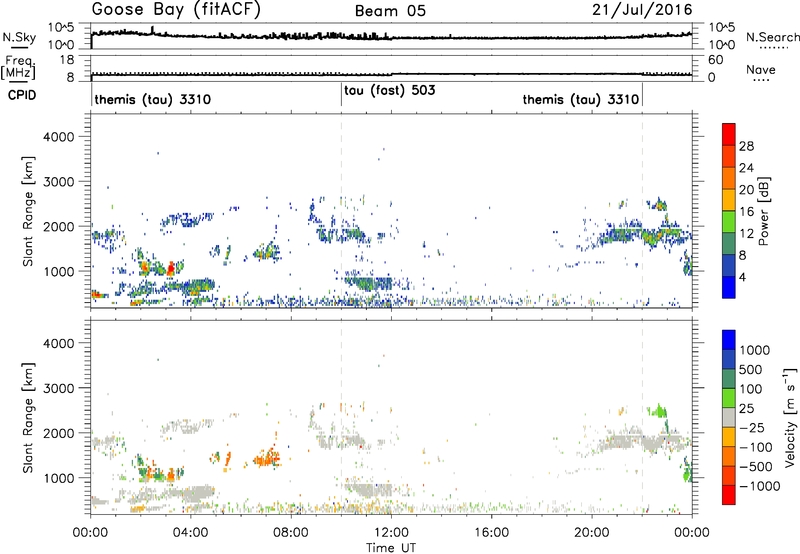
Task: Click the '20' label on Power colorbar
Action: tap(746, 190)
